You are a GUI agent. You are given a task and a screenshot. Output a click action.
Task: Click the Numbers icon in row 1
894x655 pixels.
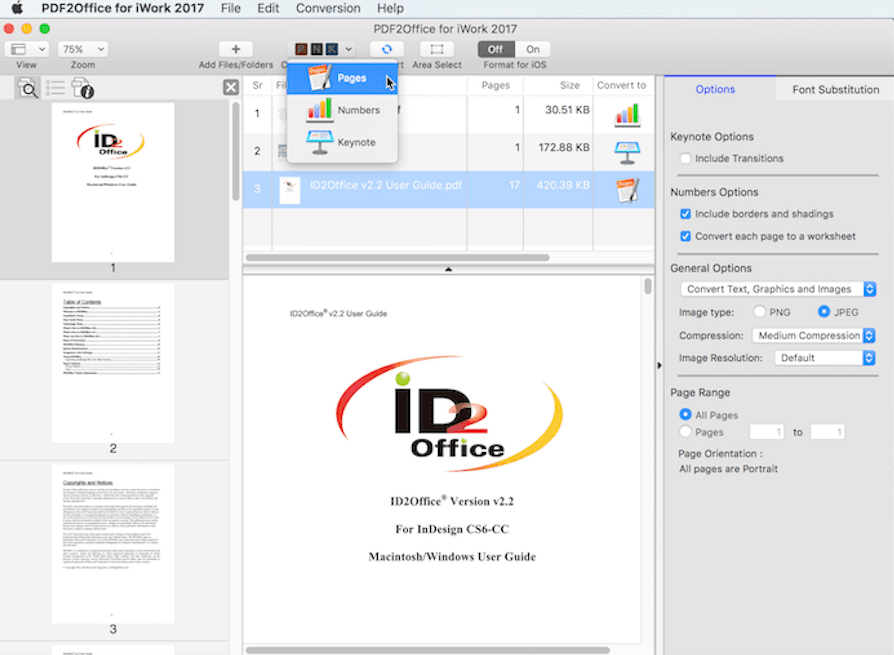point(627,113)
